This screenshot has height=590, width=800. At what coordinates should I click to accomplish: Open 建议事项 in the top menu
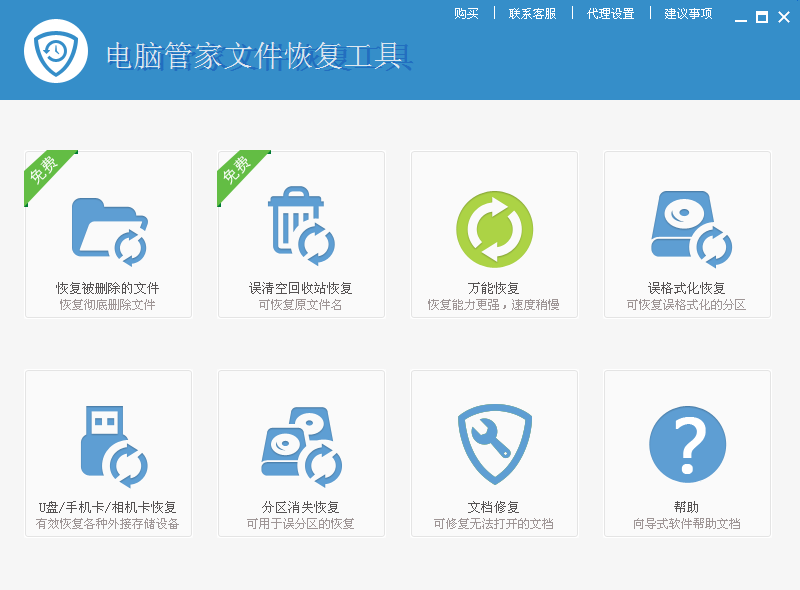(x=688, y=13)
